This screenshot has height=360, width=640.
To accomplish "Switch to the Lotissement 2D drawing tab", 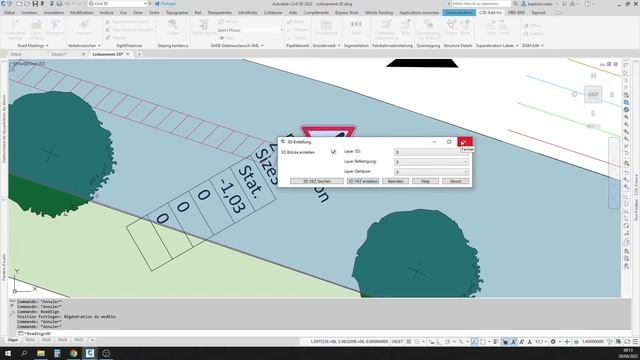I will [x=107, y=54].
